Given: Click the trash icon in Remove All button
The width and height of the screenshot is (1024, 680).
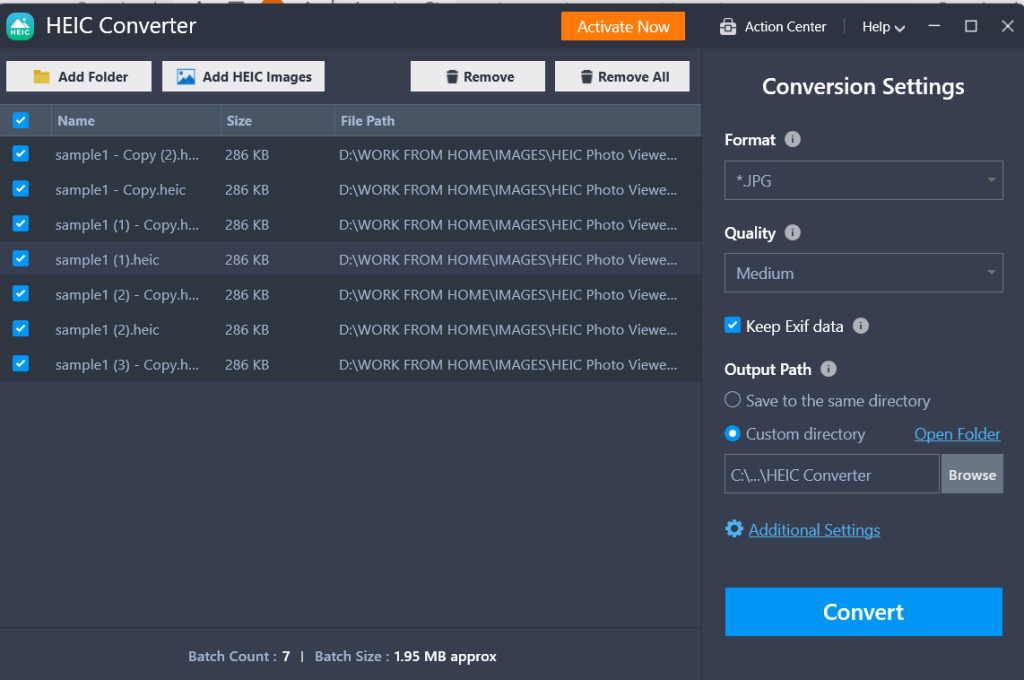Looking at the screenshot, I should click(x=586, y=76).
